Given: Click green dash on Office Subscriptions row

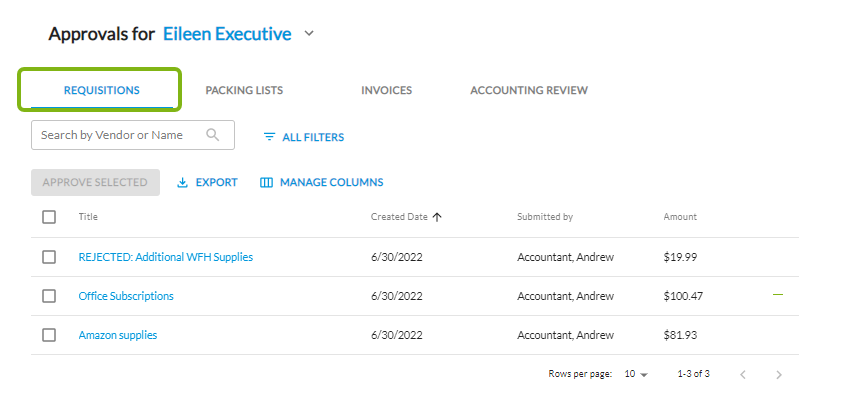Looking at the screenshot, I should (x=778, y=295).
